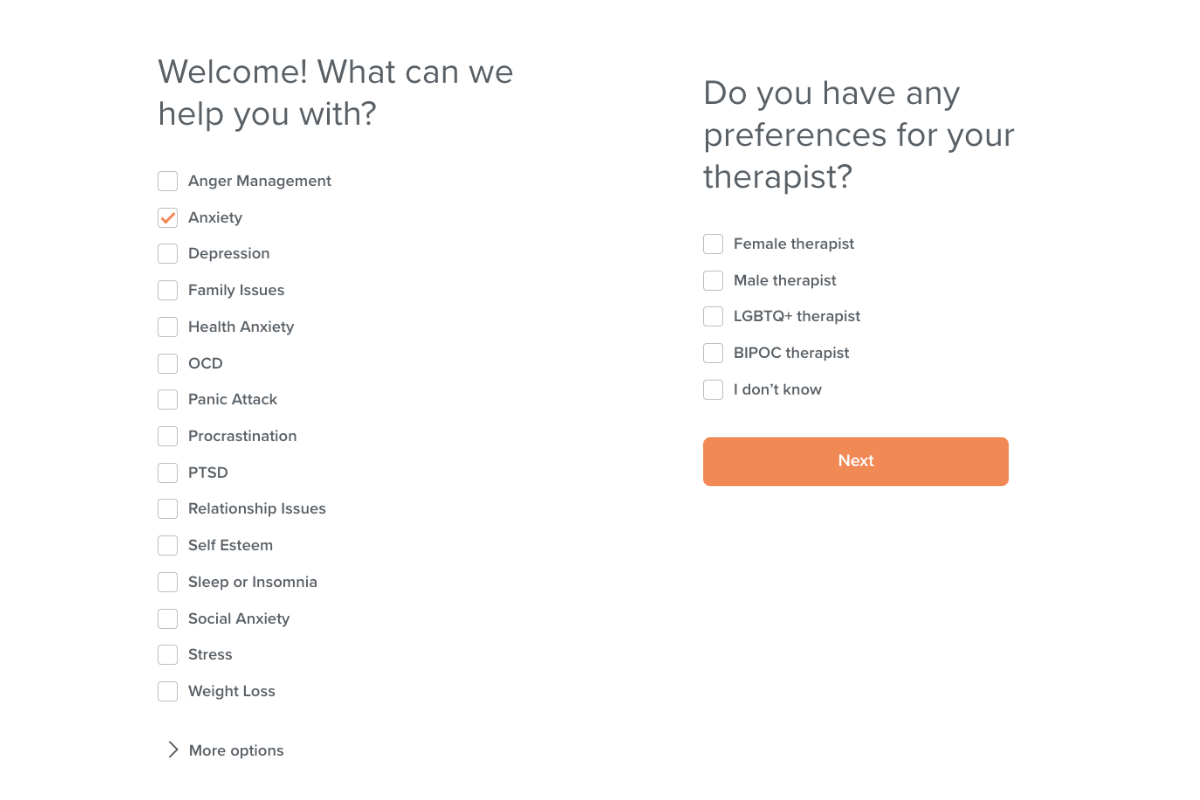Expand More options chevron
This screenshot has height=800, width=1200.
coord(173,750)
